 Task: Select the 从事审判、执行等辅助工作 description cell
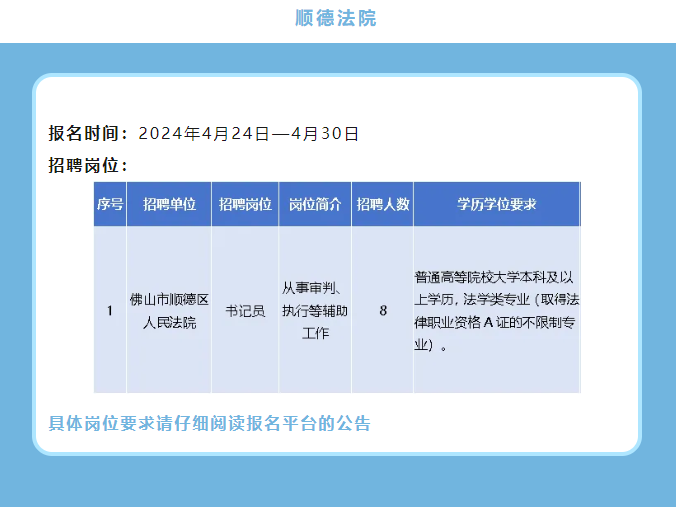tap(315, 310)
